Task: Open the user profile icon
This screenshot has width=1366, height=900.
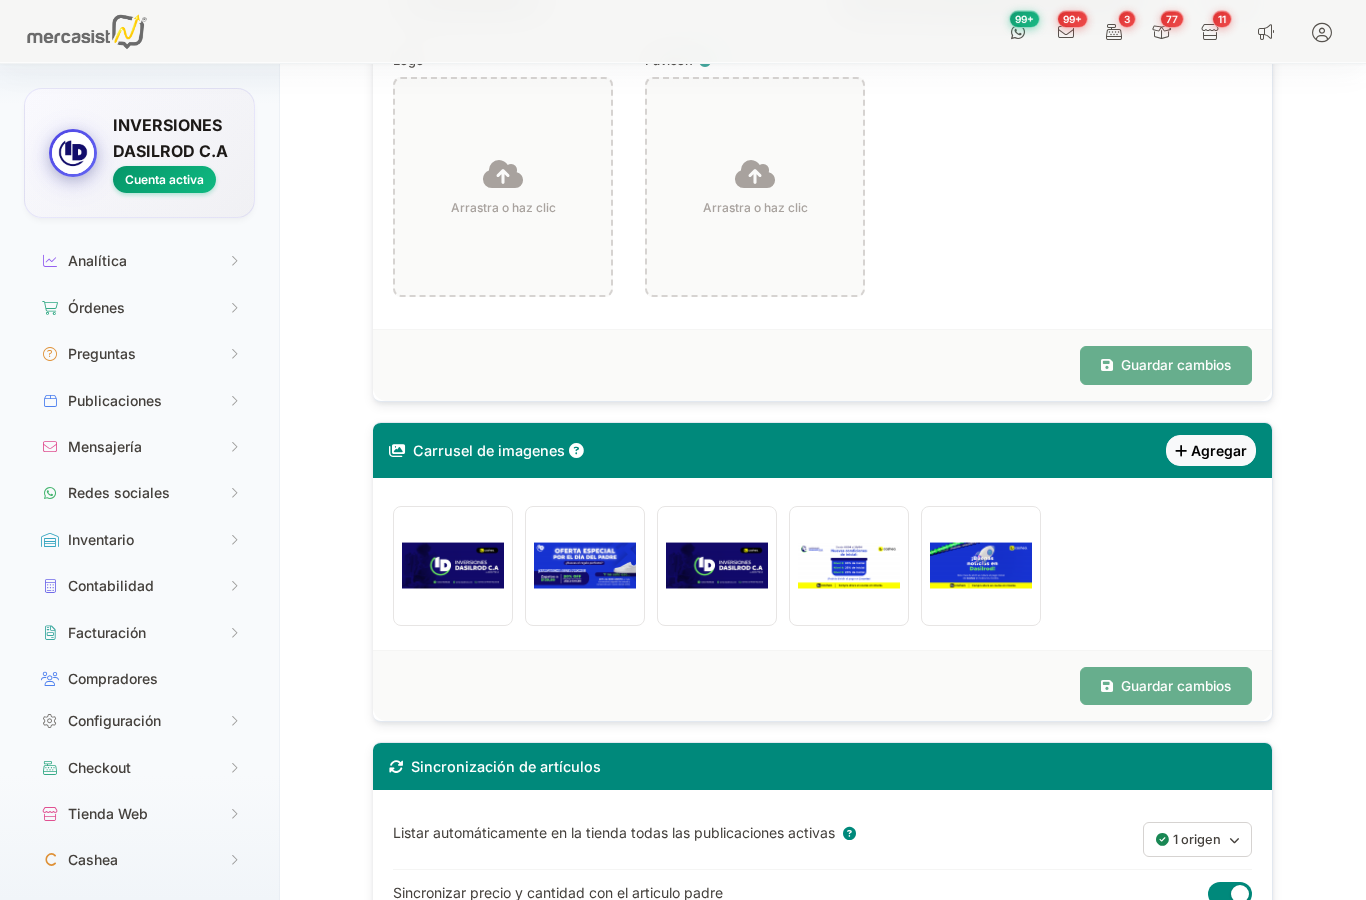Action: (x=1322, y=32)
